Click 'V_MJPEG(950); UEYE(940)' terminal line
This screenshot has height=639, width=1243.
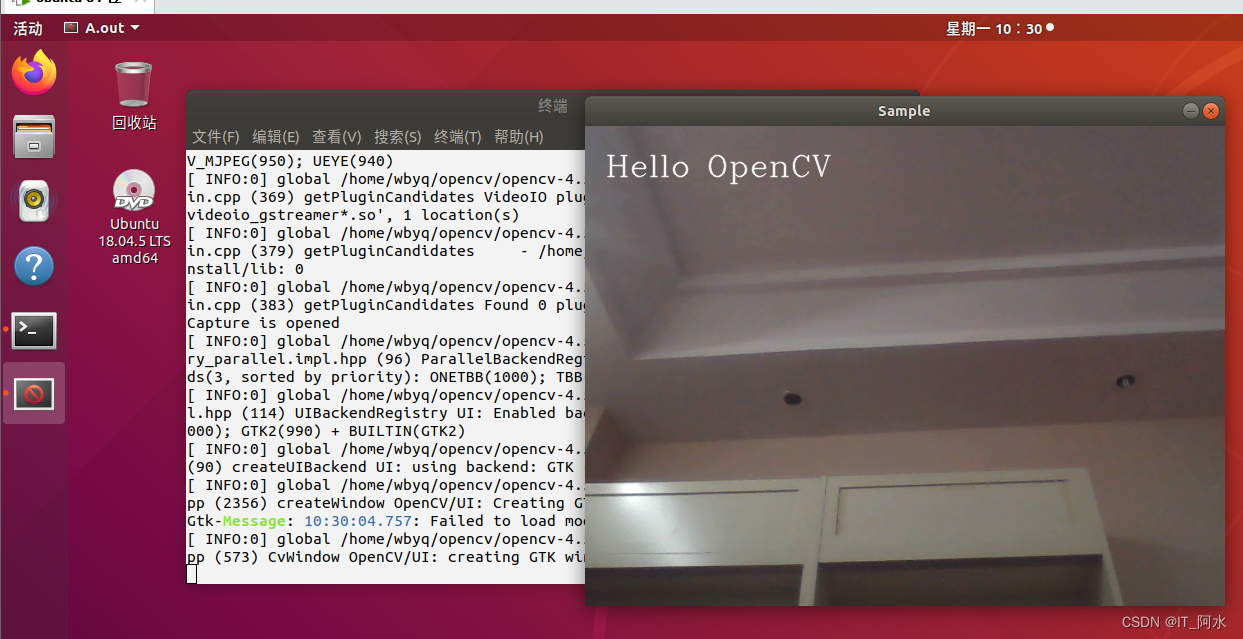click(x=290, y=161)
